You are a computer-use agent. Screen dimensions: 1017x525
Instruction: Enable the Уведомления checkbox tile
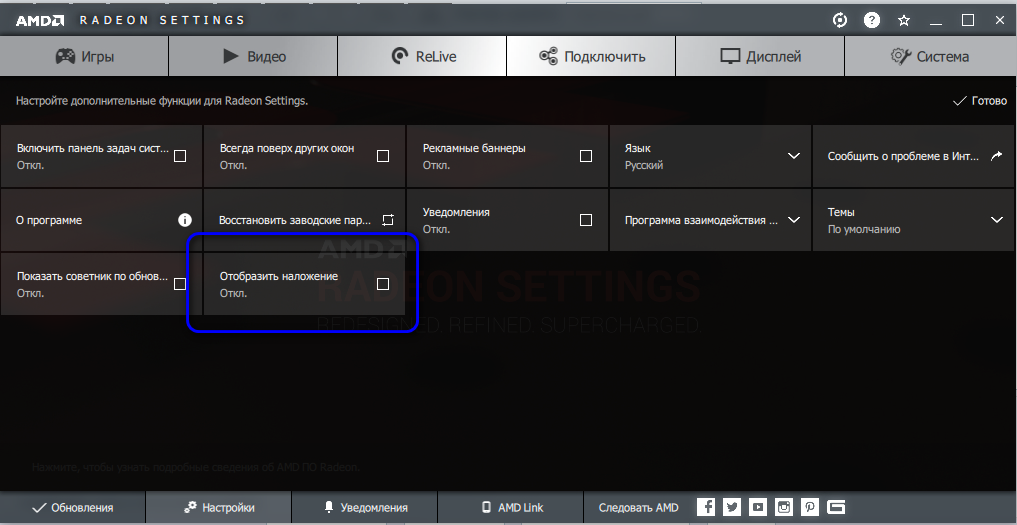coord(586,220)
